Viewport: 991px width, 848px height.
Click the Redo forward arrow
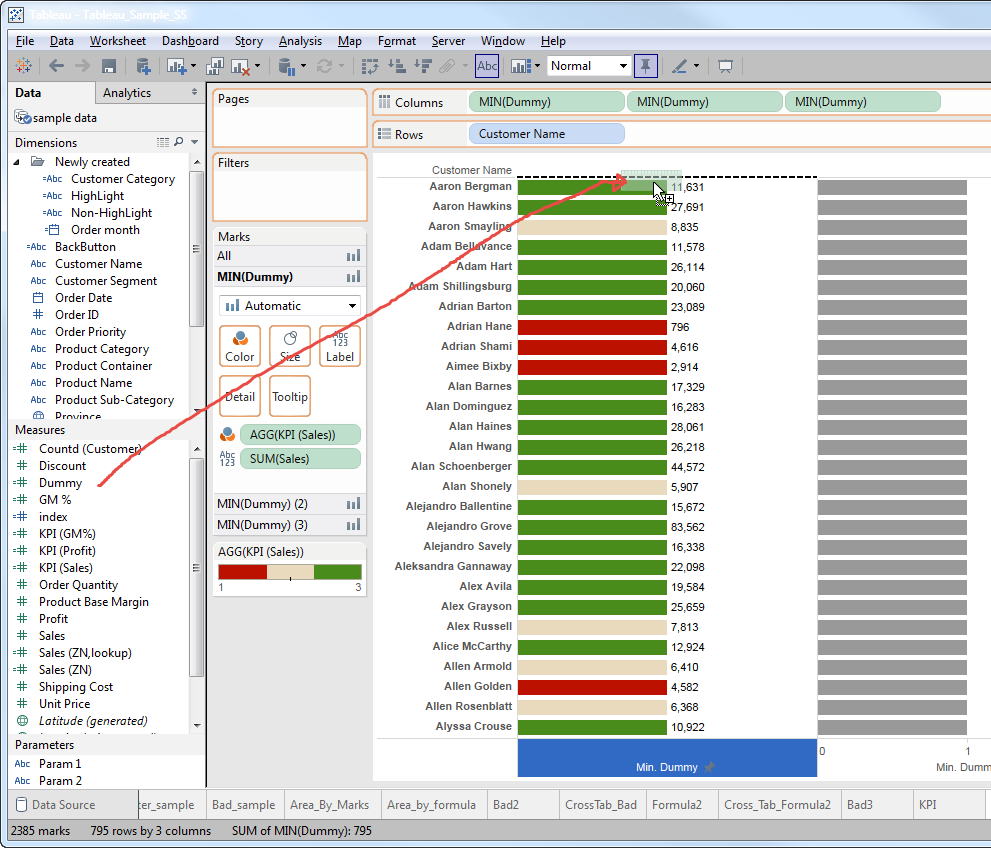pyautogui.click(x=82, y=66)
